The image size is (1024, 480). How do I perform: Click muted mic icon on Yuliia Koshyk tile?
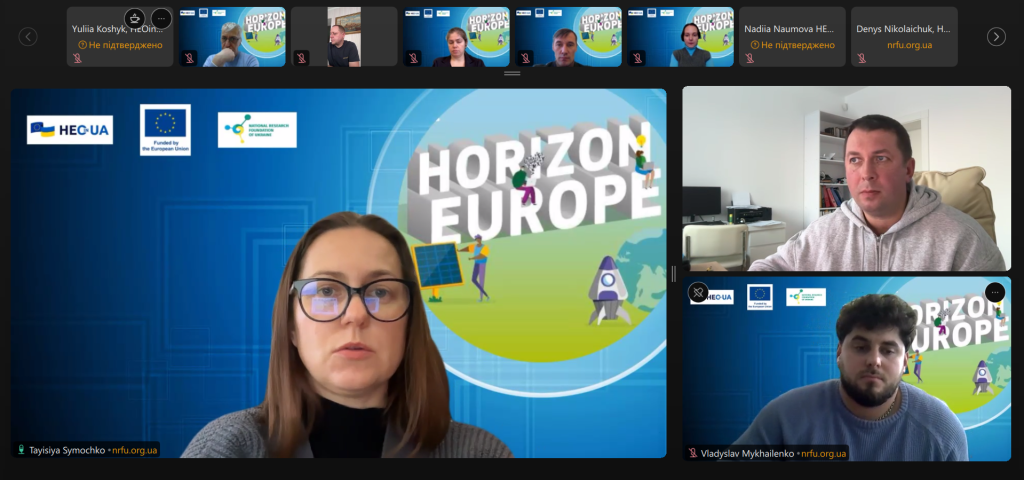(79, 59)
